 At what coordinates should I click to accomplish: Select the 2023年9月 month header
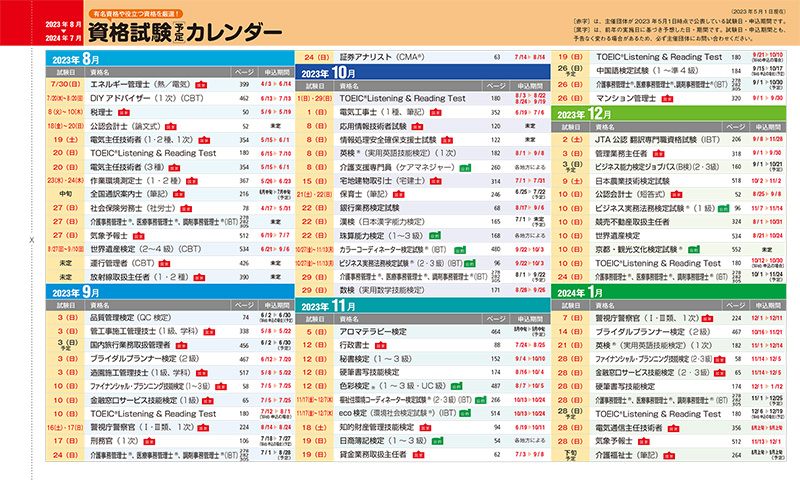[x=170, y=291]
